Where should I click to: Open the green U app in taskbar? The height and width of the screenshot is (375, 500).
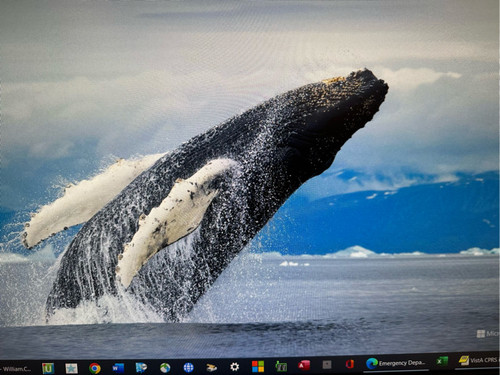[48, 368]
